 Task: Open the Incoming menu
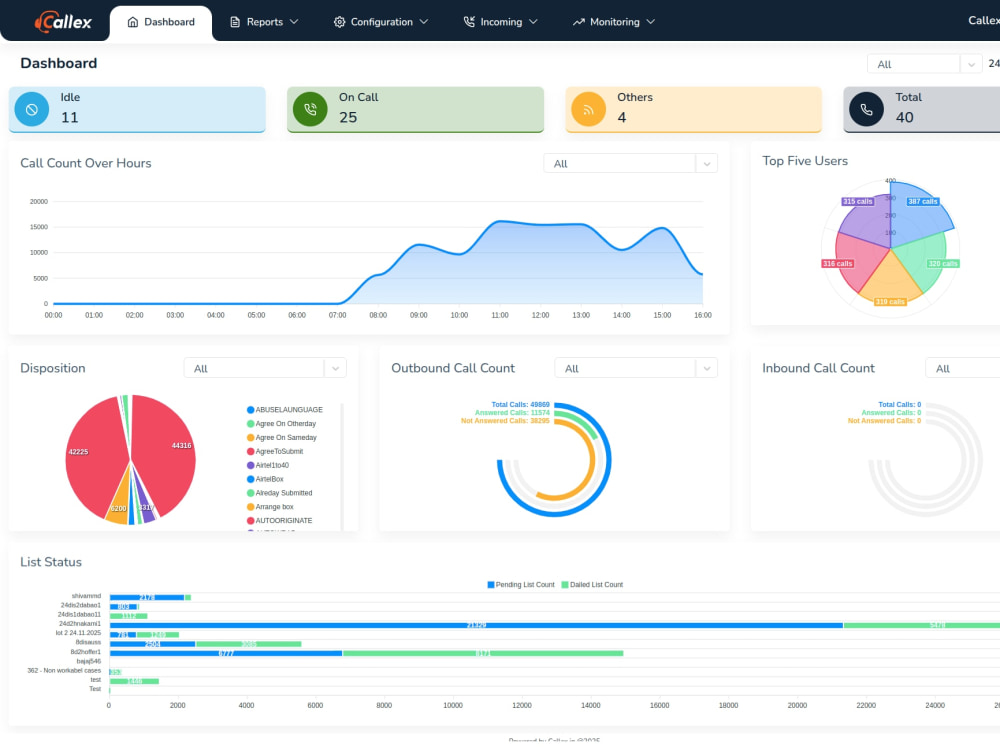coord(501,22)
